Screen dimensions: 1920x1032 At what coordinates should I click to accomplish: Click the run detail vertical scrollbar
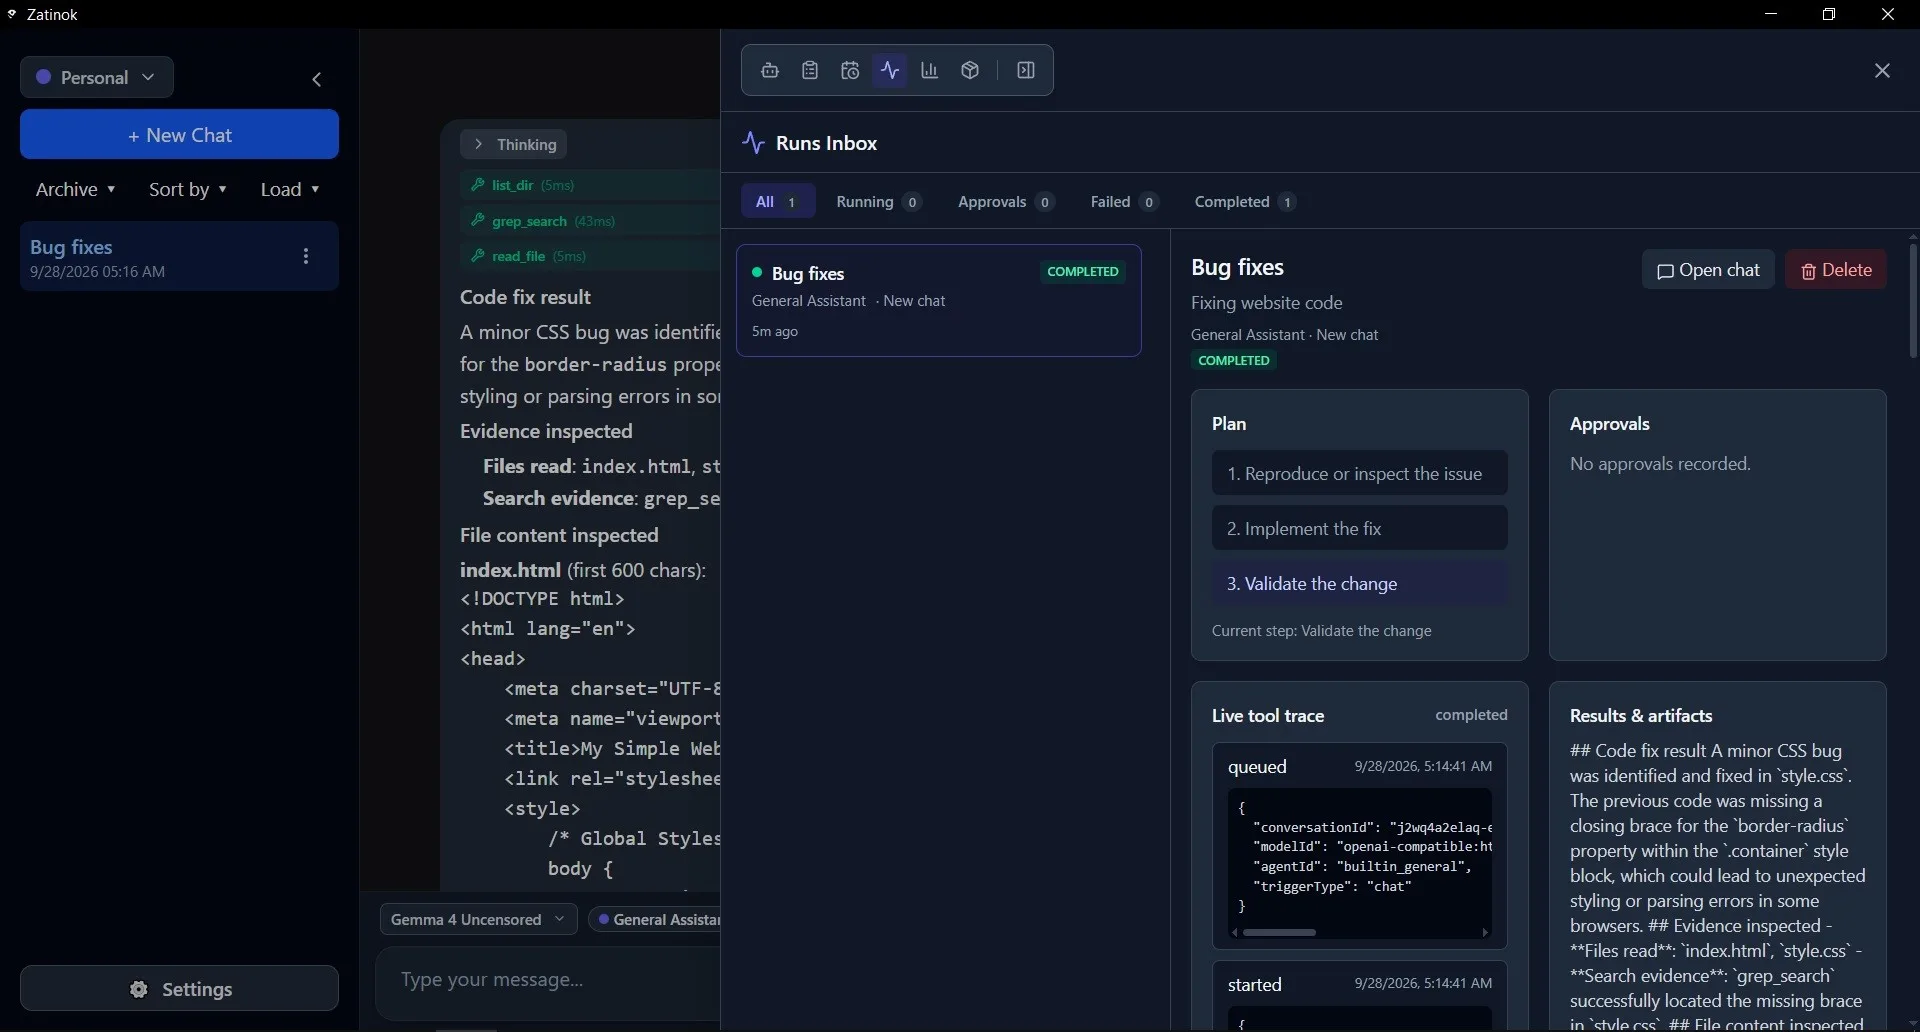pyautogui.click(x=1912, y=300)
